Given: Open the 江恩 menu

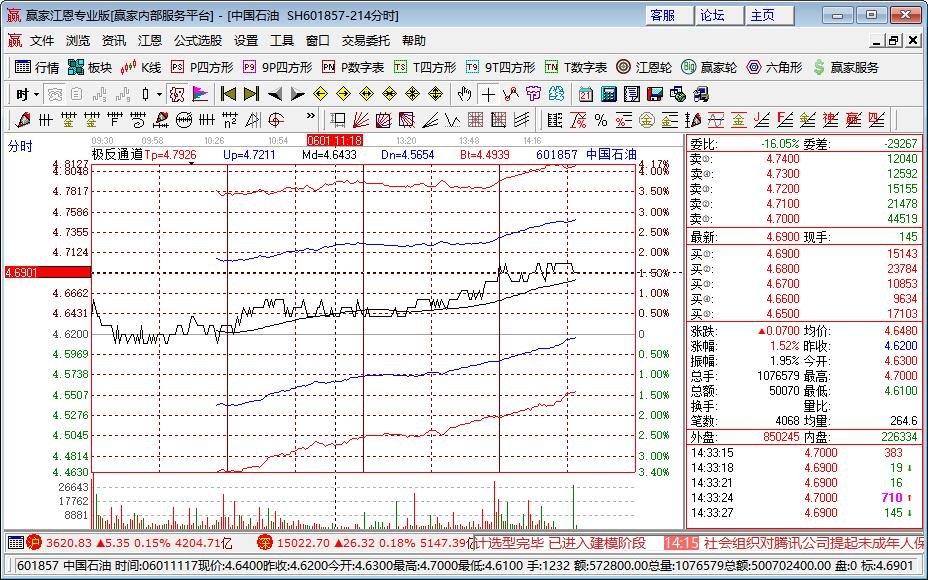Looking at the screenshot, I should coord(150,41).
